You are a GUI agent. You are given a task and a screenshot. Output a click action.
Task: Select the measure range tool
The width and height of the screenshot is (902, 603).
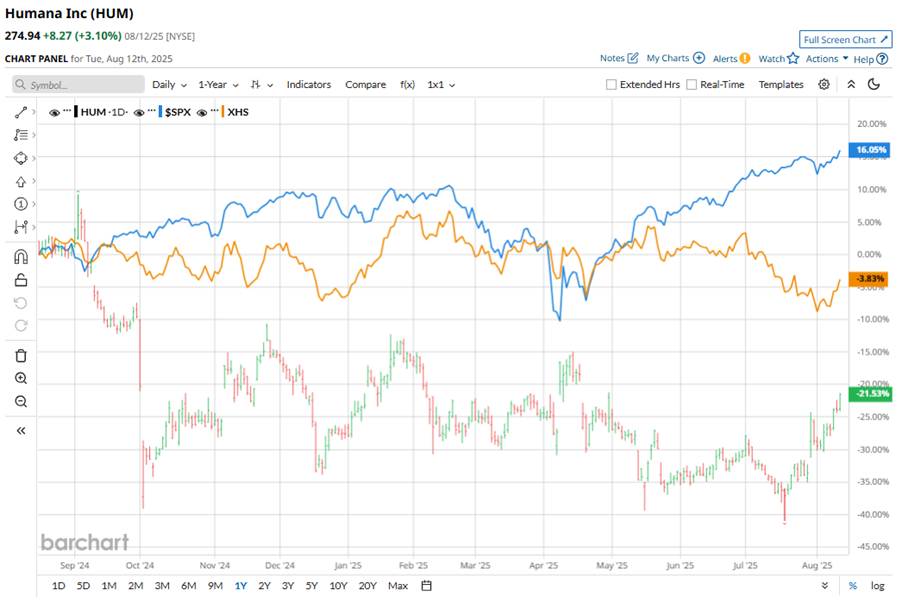[x=21, y=227]
